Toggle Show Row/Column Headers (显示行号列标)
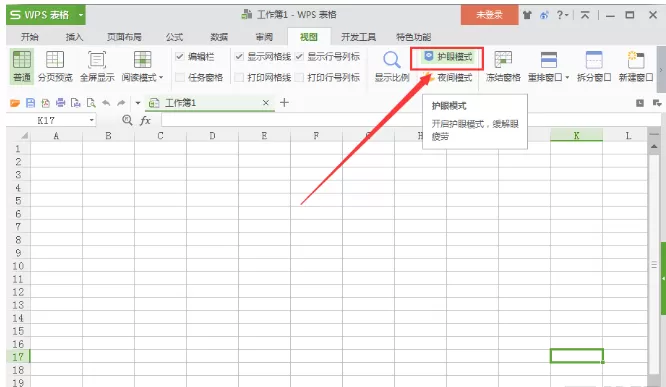This screenshot has width=666, height=387. (x=299, y=56)
